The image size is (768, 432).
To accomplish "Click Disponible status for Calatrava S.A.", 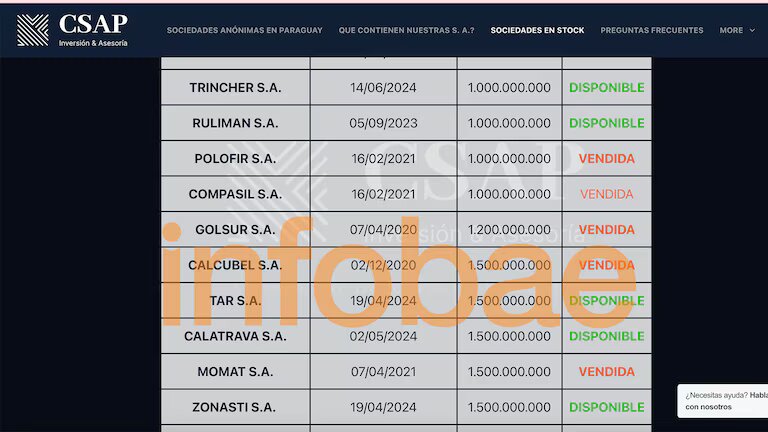I will pyautogui.click(x=606, y=336).
